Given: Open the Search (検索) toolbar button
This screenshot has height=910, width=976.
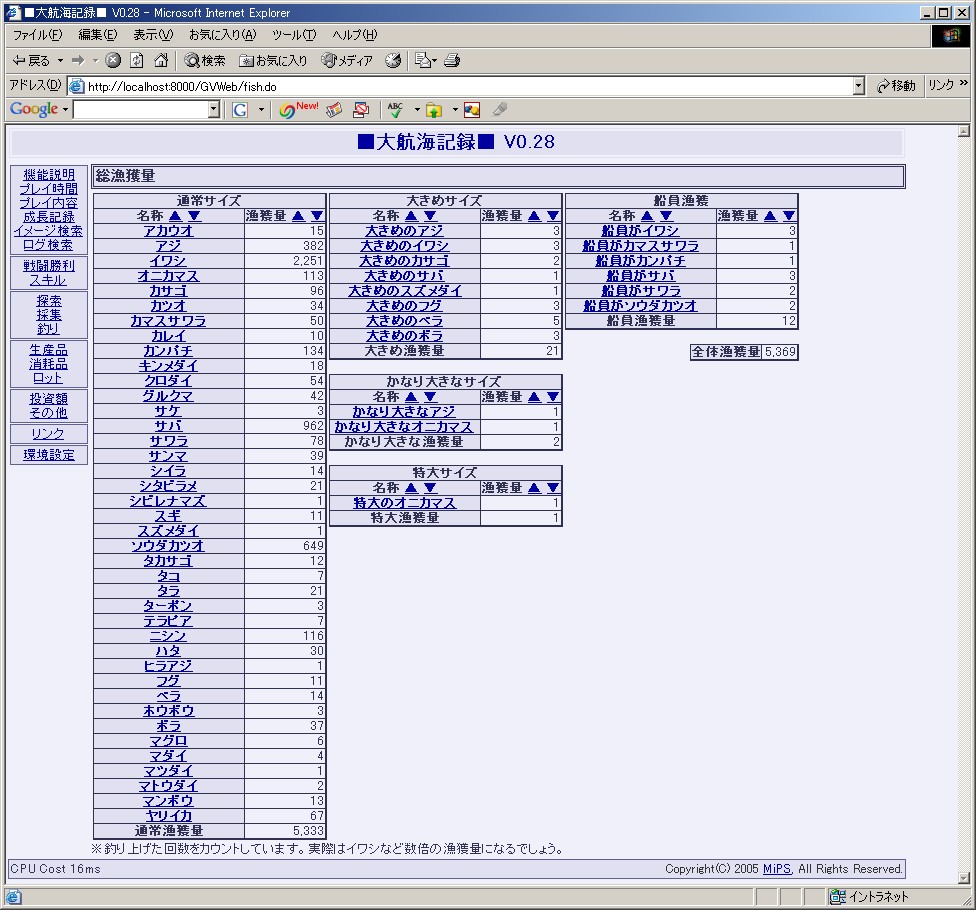Looking at the screenshot, I should click(205, 60).
